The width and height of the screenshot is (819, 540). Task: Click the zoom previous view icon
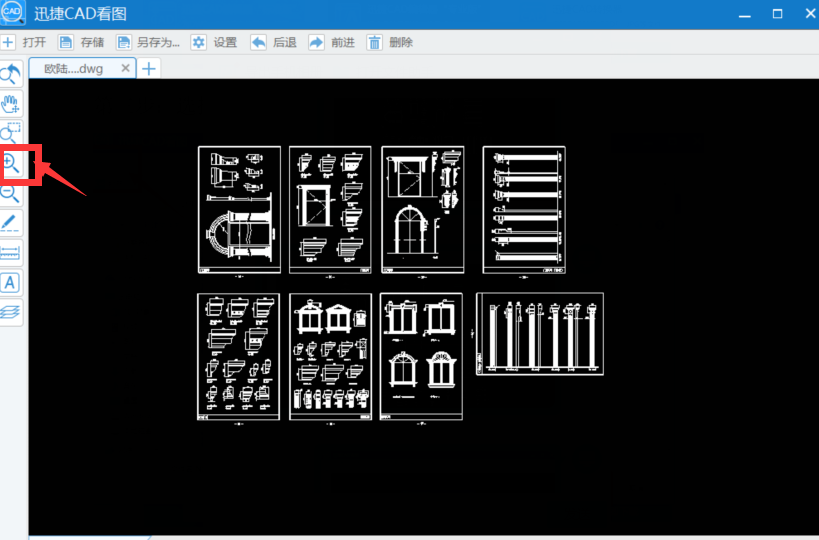click(10, 75)
